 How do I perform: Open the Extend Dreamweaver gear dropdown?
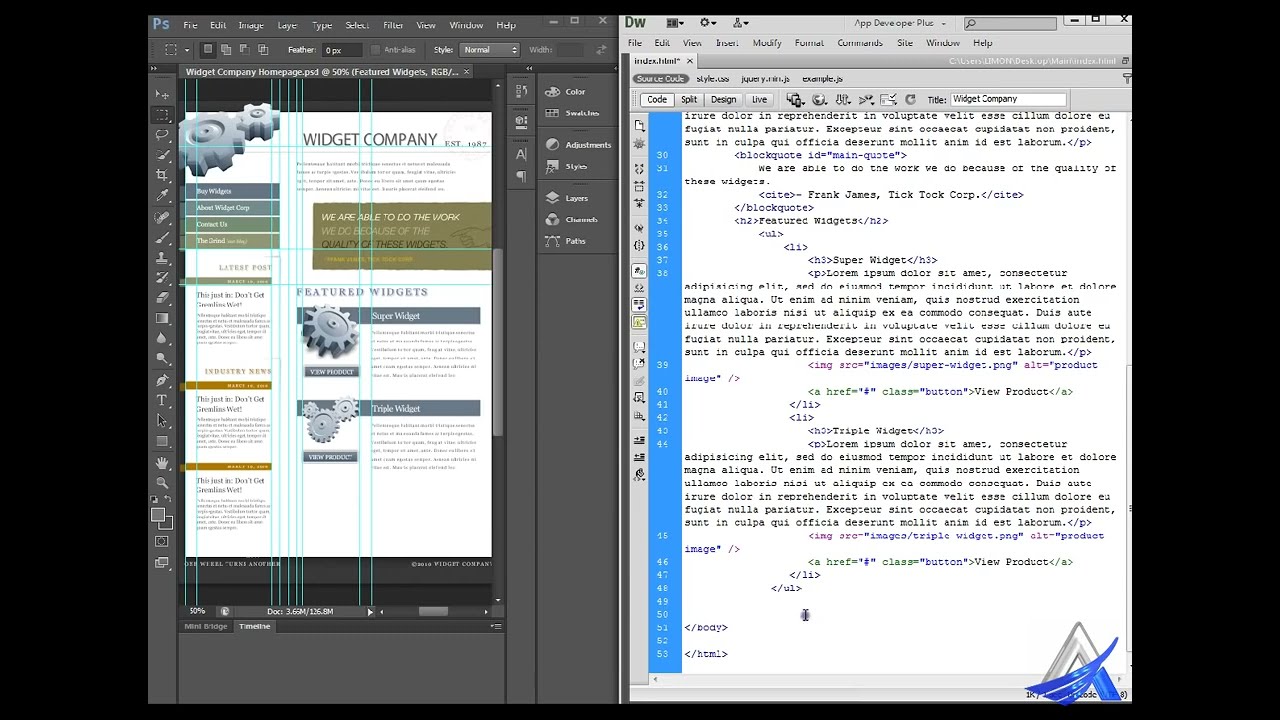pos(710,23)
